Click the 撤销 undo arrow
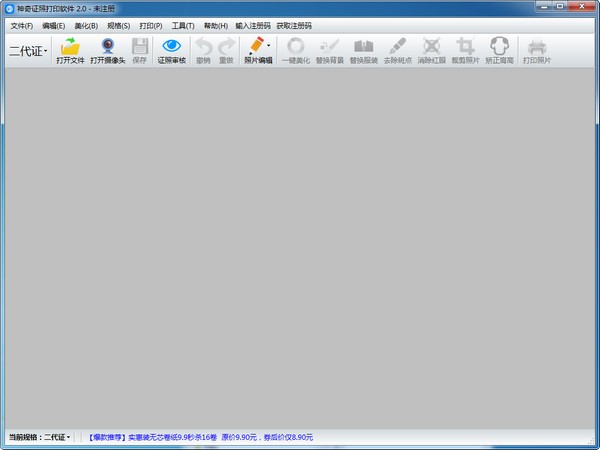Image resolution: width=600 pixels, height=450 pixels. click(x=203, y=47)
